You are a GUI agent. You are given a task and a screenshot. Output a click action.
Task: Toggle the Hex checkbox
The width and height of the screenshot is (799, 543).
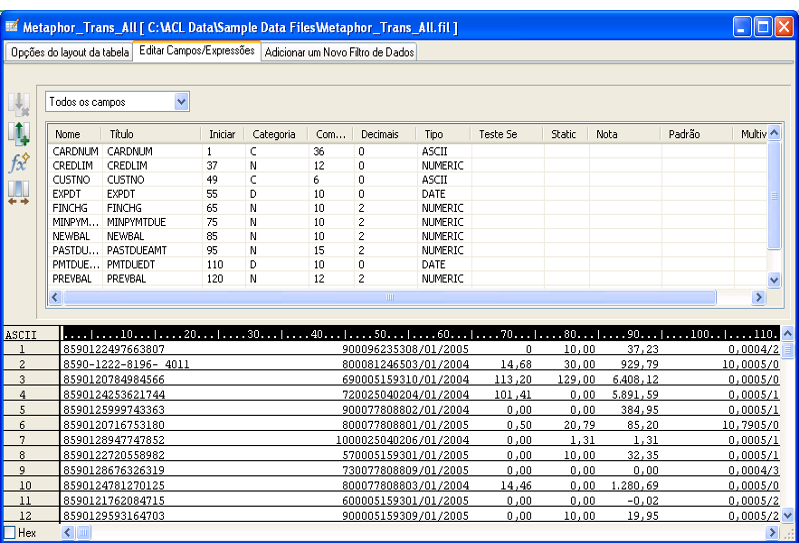pos(10,533)
